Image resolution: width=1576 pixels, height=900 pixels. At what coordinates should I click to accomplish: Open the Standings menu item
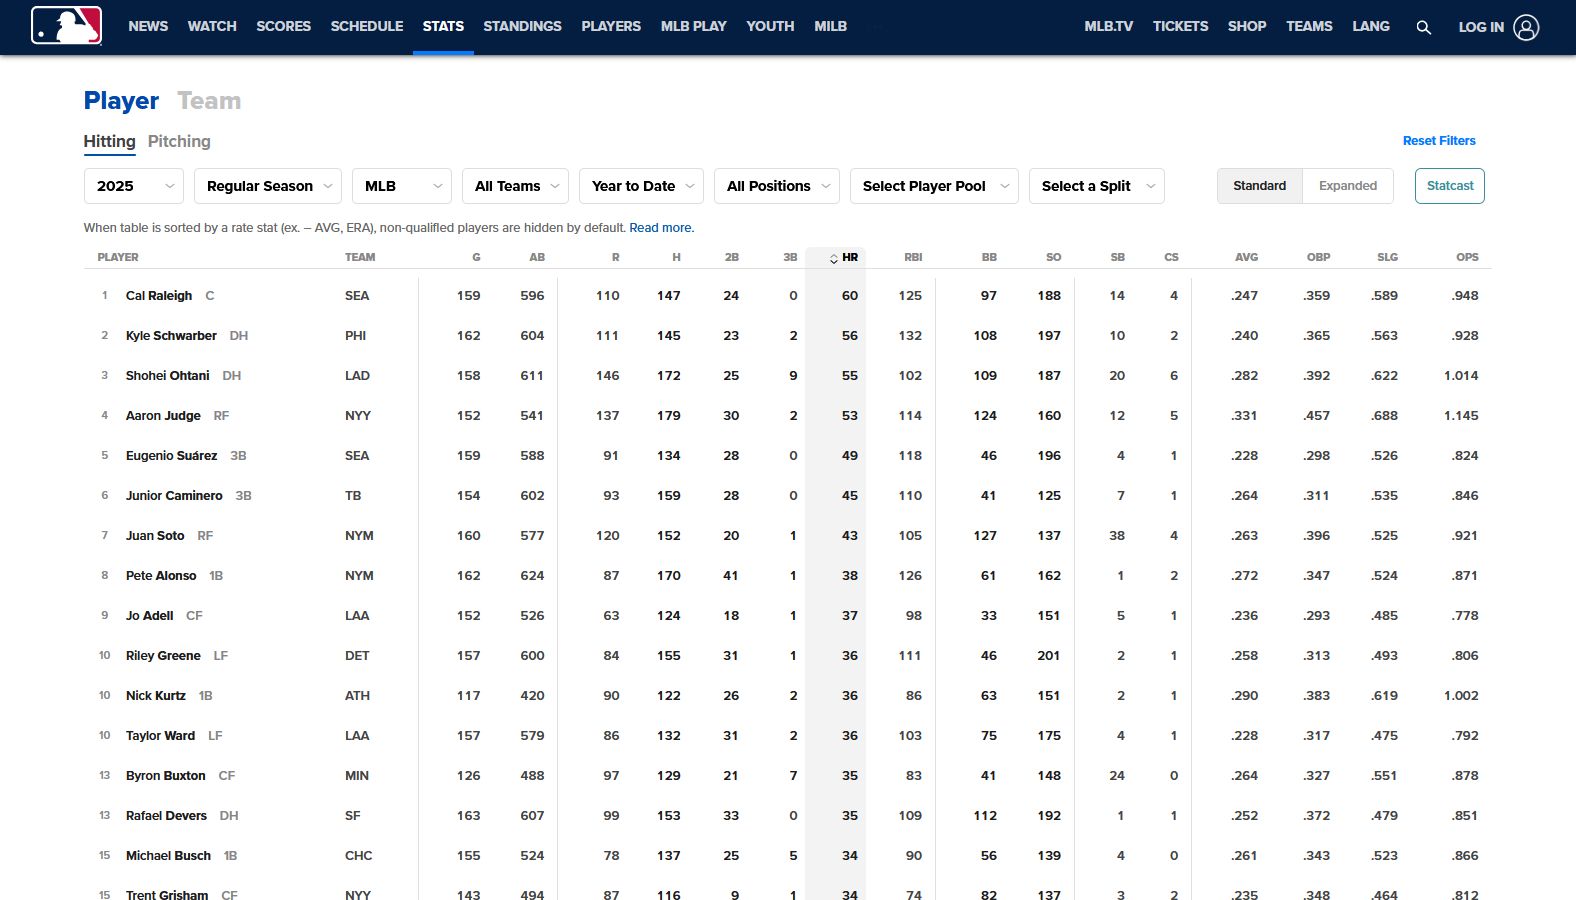tap(522, 26)
